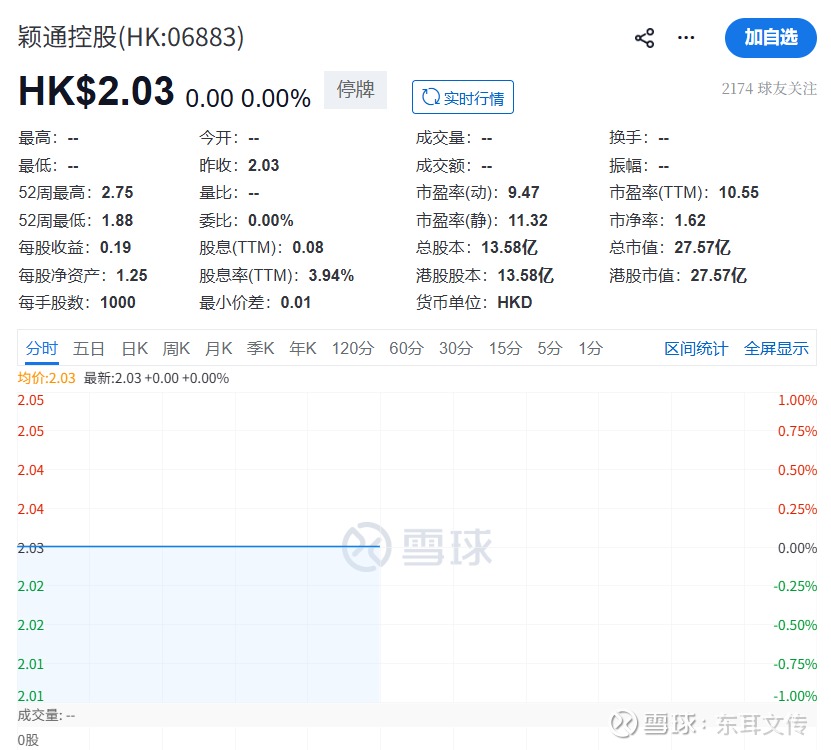This screenshot has height=750, width=831.
Task: Open the three-dot more options menu
Action: pos(686,38)
